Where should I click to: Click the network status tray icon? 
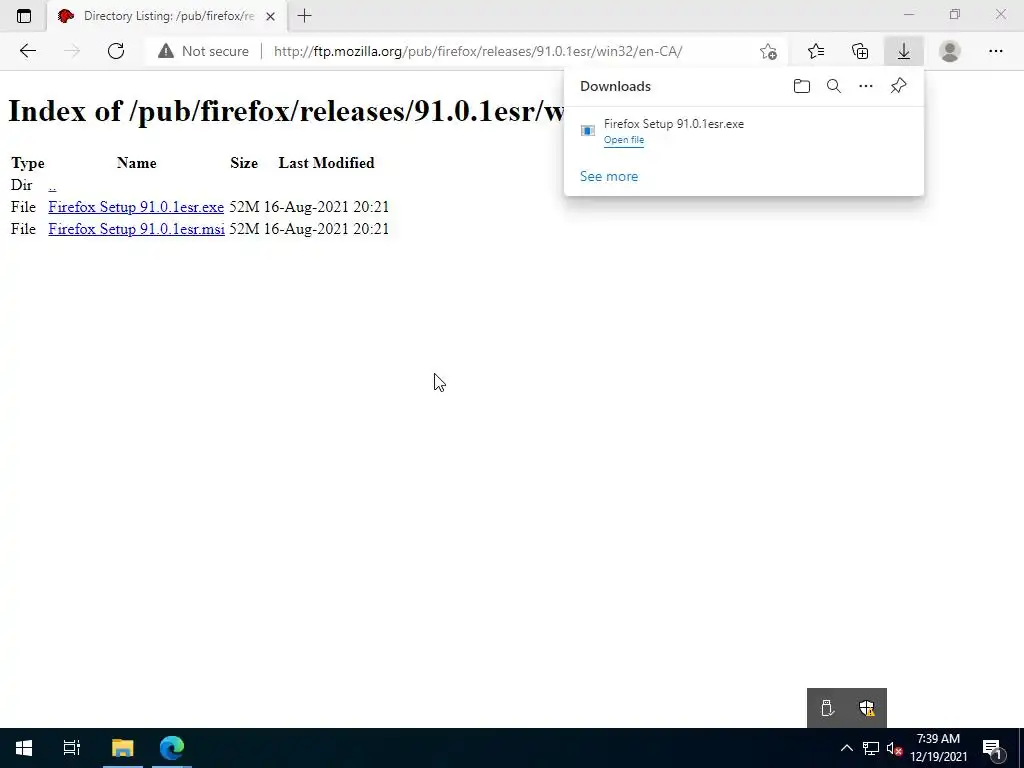(x=871, y=748)
